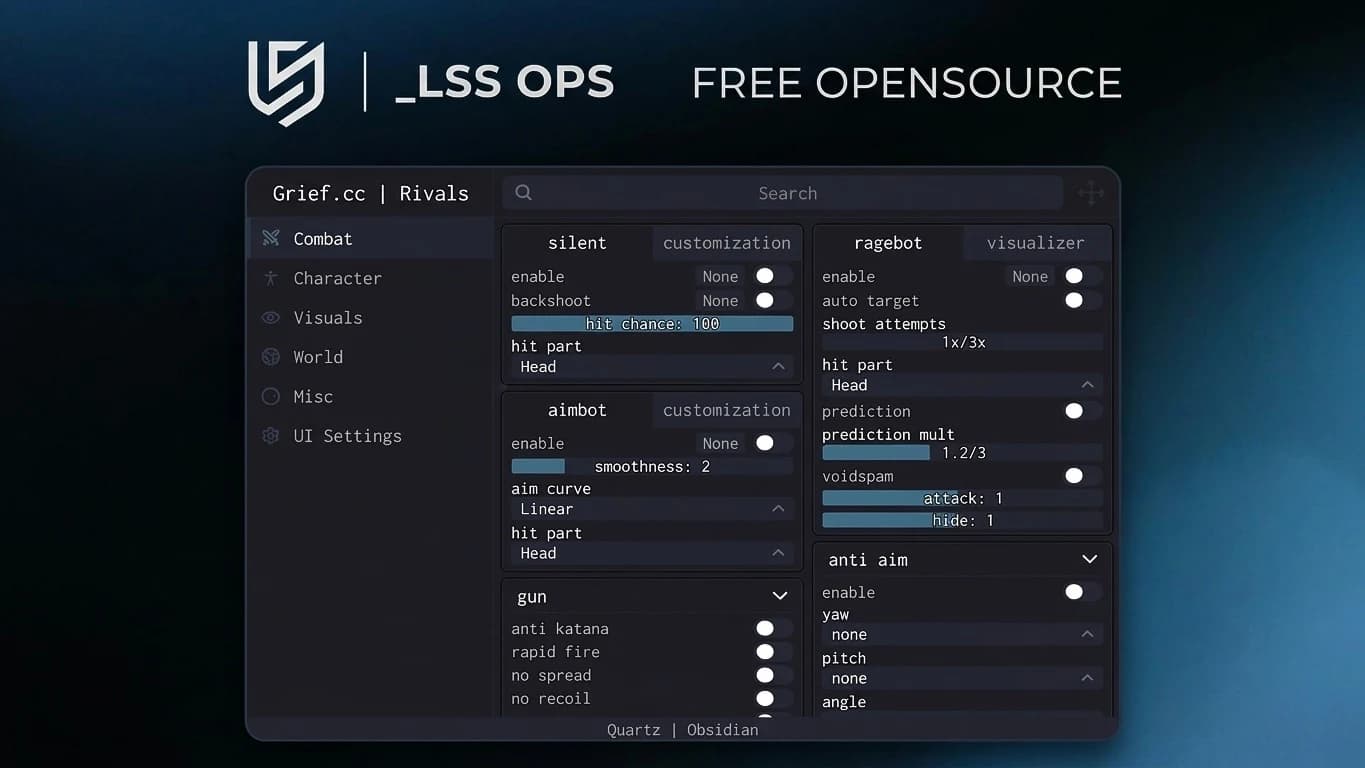This screenshot has width=1365, height=768.
Task: Adjust the smoothness slider
Action: pos(652,466)
